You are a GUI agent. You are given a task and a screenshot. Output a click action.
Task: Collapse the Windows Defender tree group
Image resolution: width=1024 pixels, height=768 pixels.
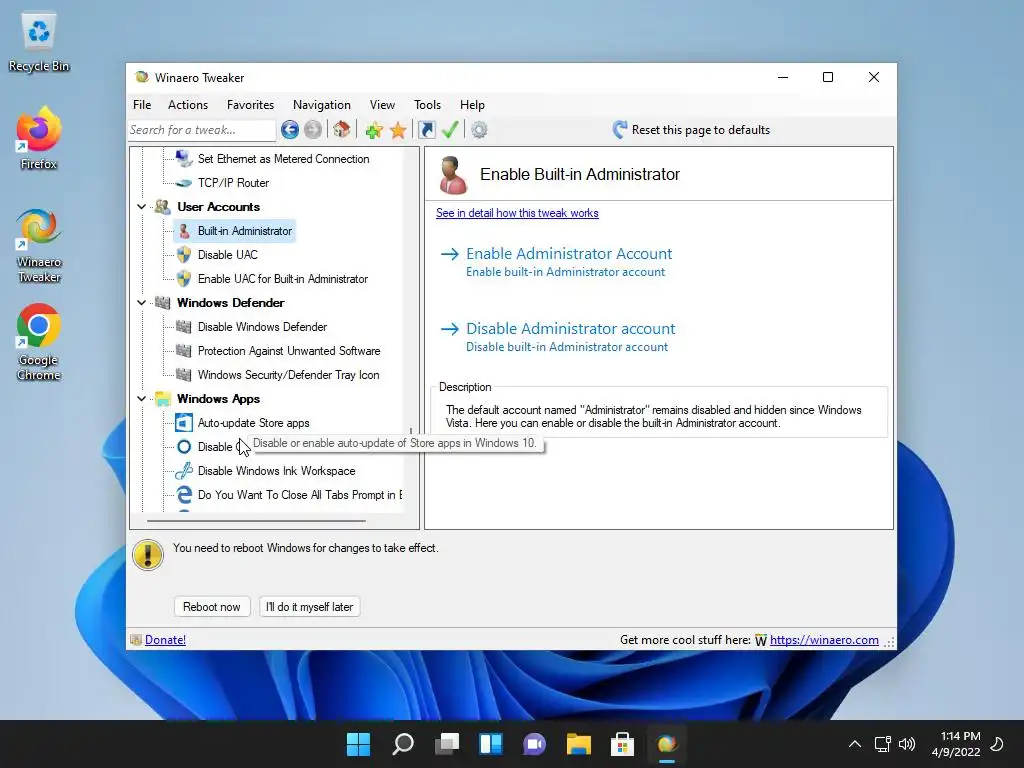click(142, 302)
